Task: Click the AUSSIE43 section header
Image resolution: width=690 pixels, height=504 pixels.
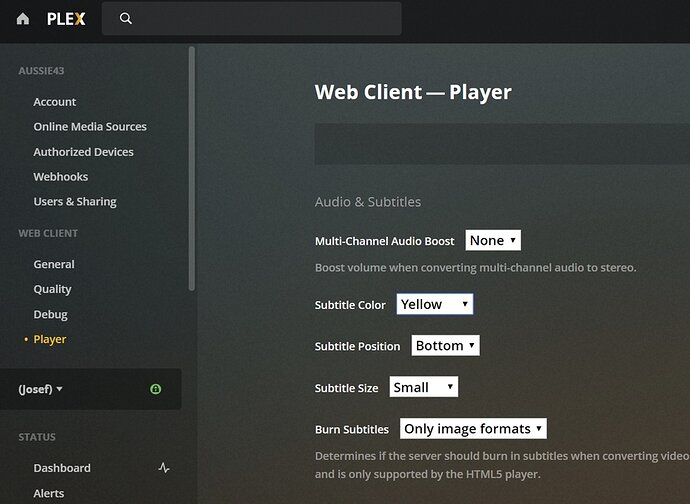Action: [41, 71]
